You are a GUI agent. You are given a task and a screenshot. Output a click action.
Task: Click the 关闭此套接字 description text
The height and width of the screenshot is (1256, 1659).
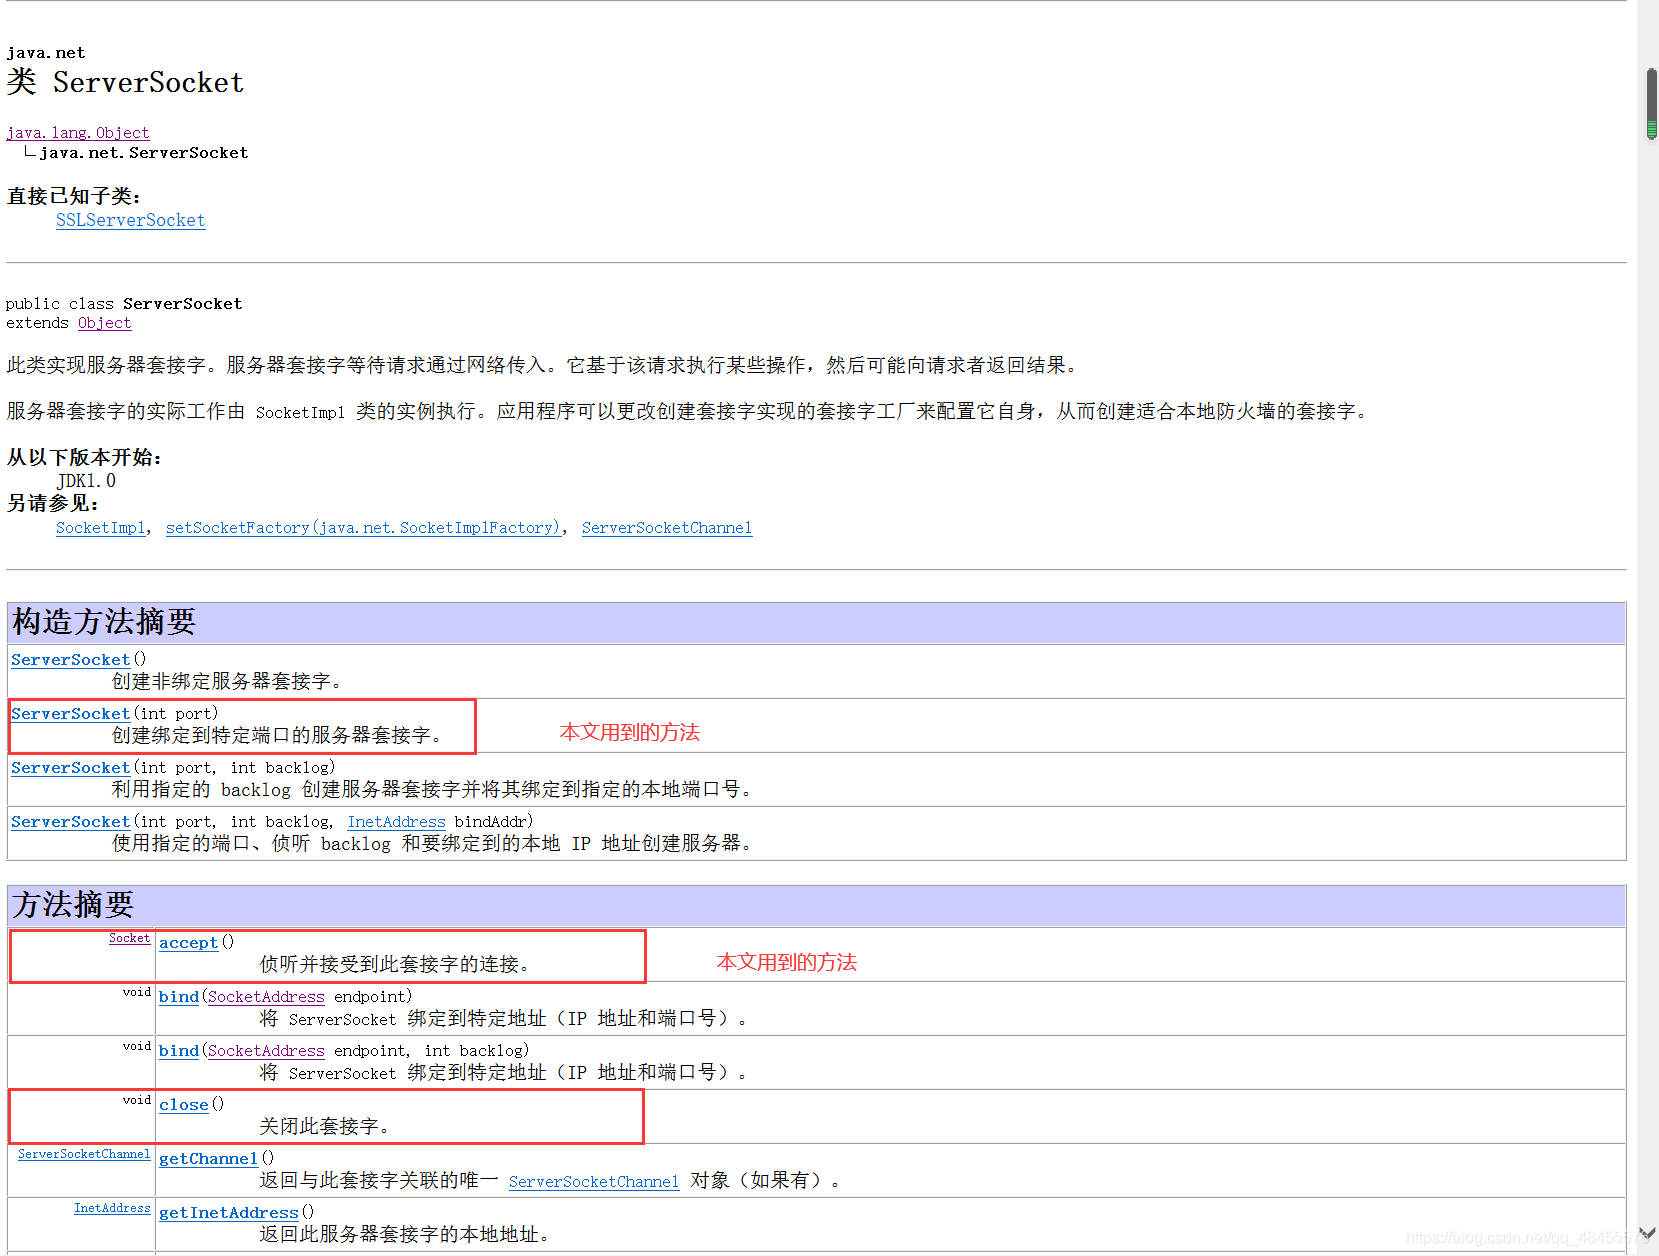(324, 1127)
